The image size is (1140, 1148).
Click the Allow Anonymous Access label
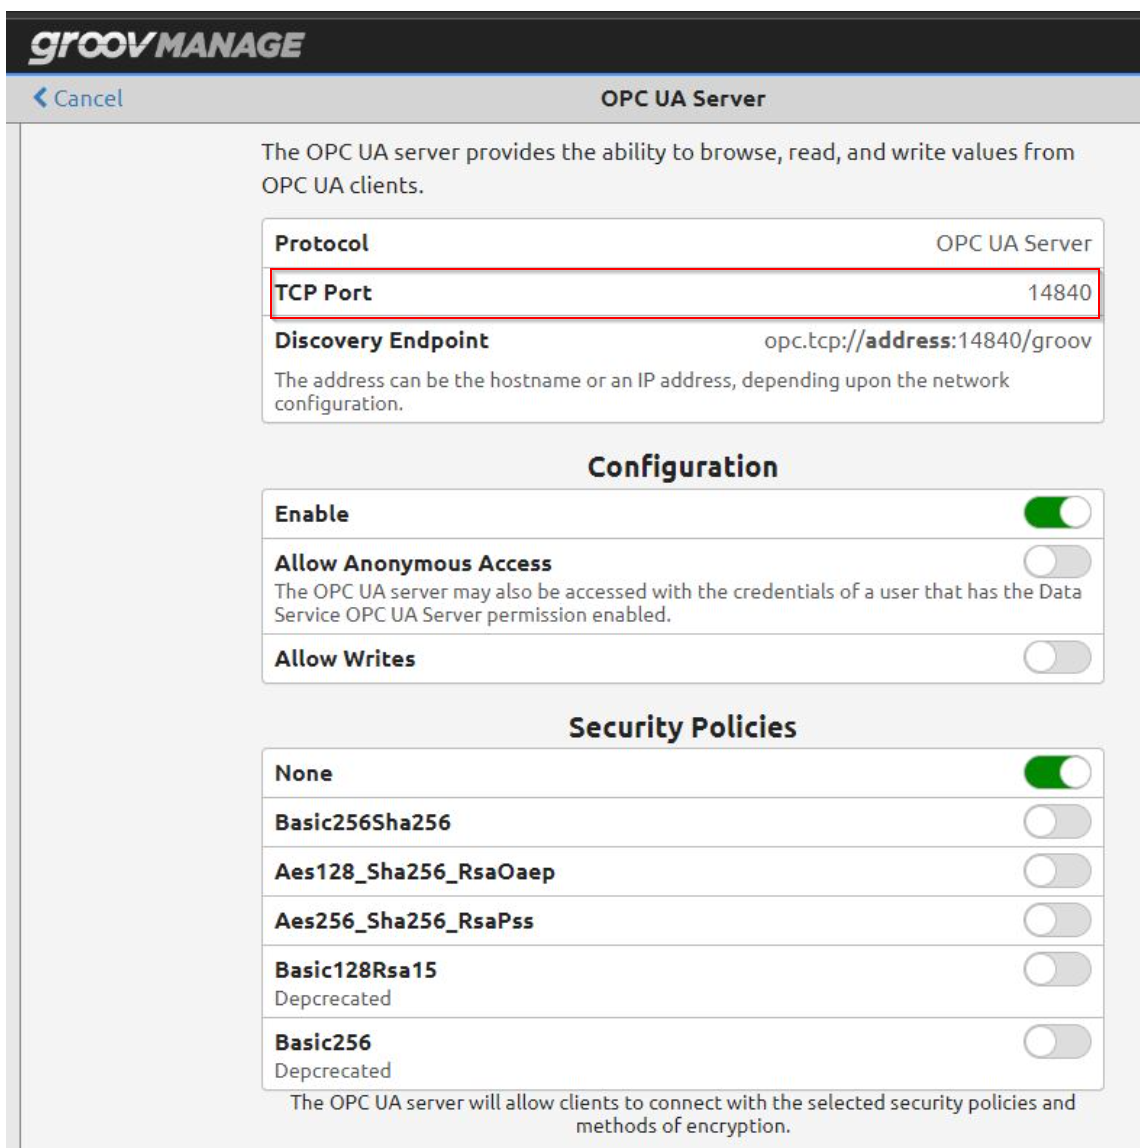[x=413, y=564]
